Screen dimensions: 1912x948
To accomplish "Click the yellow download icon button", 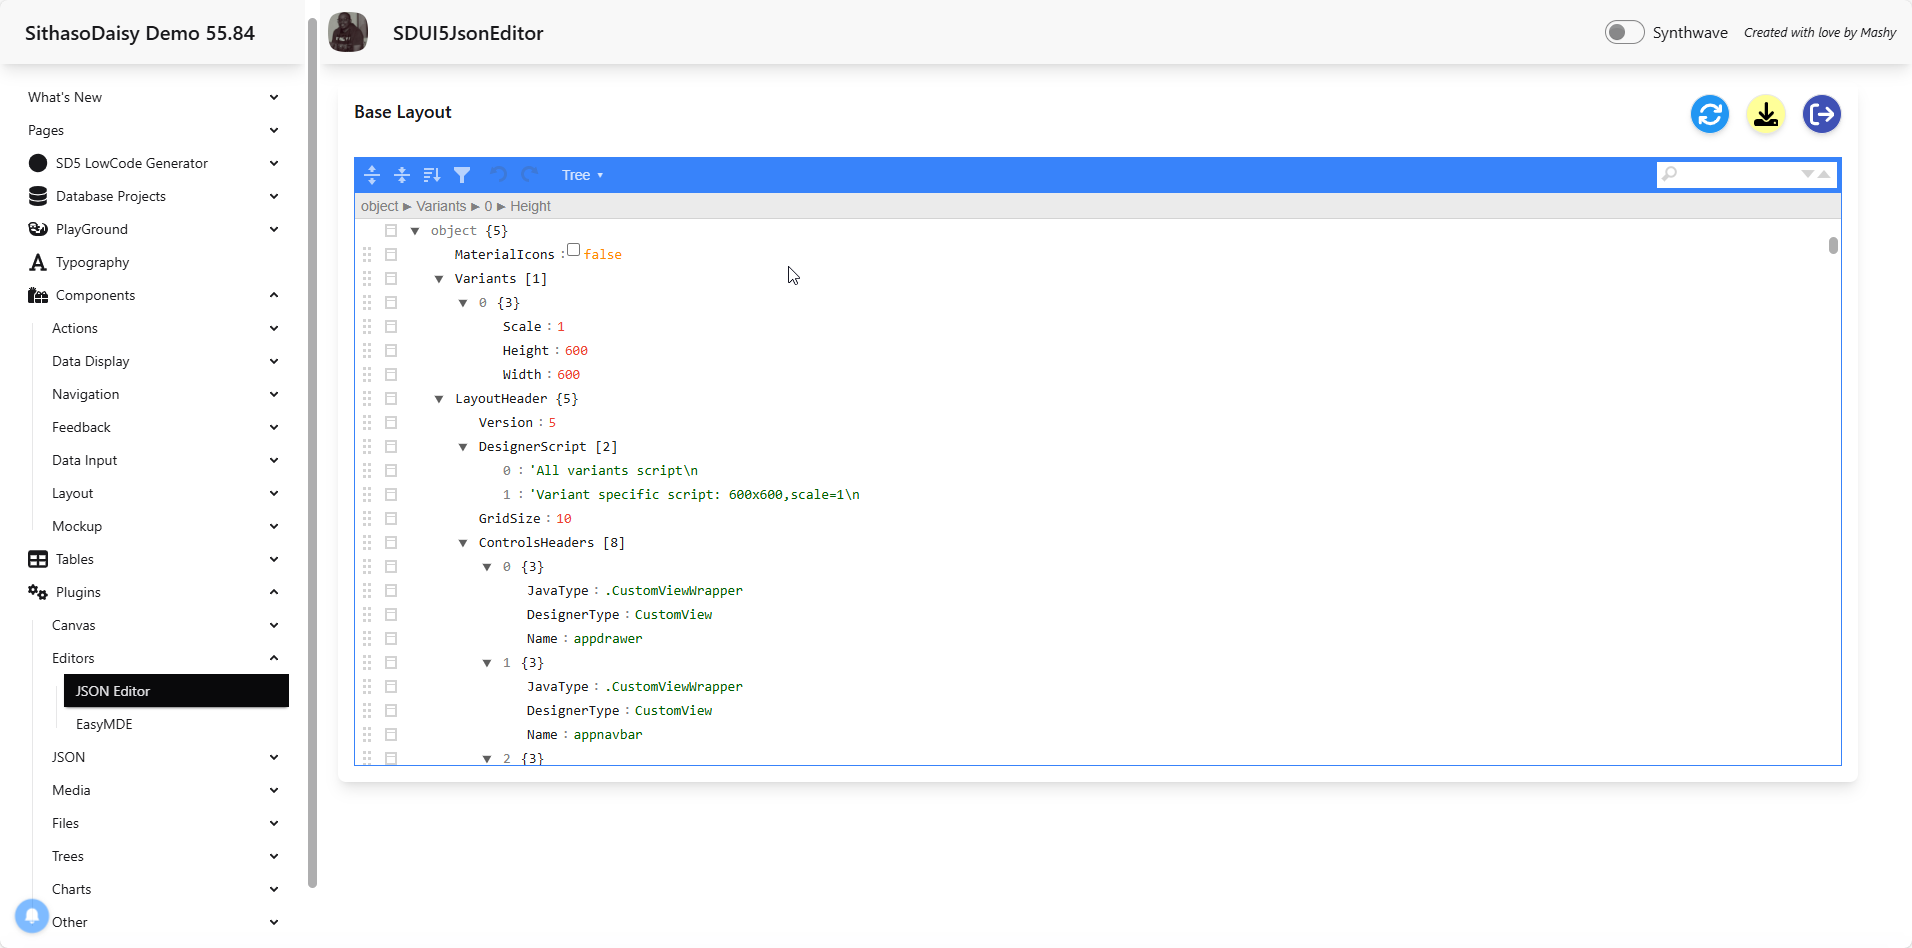I will tap(1766, 114).
